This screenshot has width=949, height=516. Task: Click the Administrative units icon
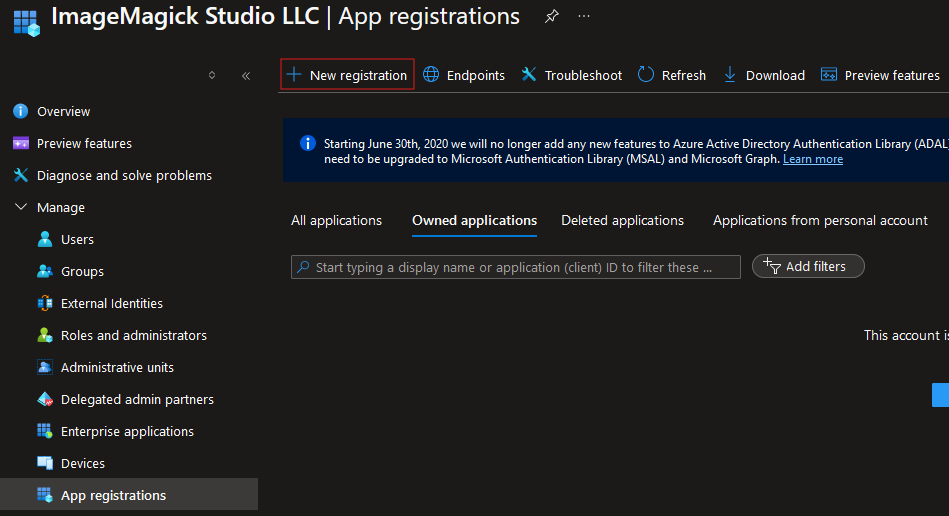pos(45,367)
